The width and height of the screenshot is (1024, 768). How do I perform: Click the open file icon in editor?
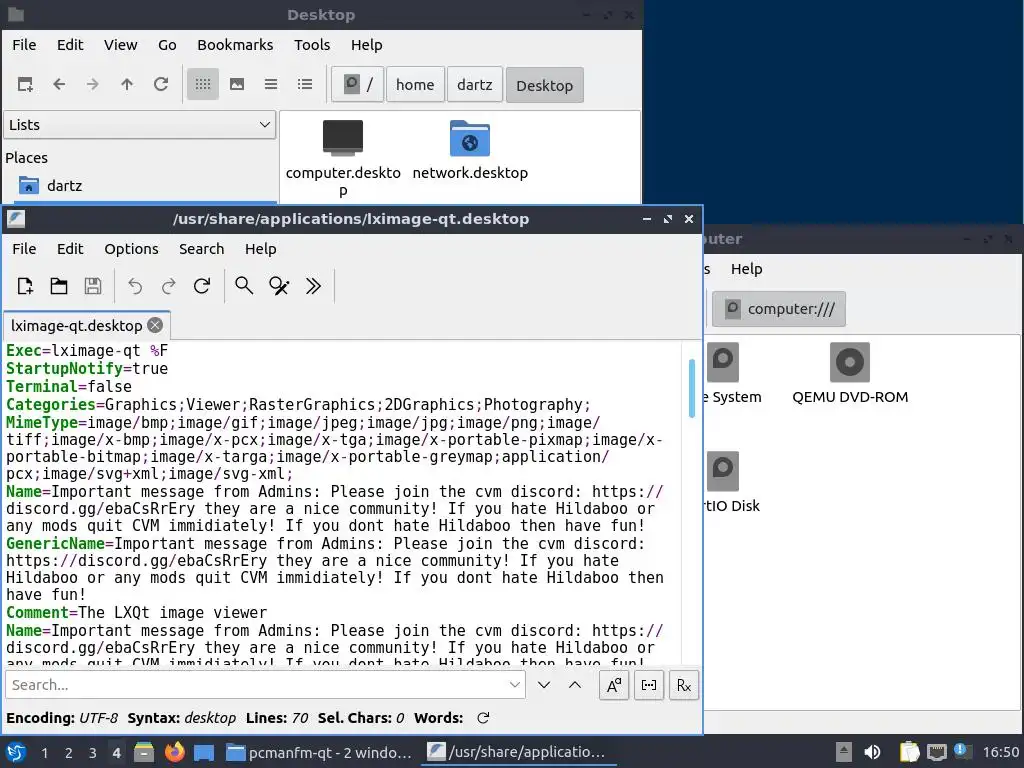tap(59, 286)
